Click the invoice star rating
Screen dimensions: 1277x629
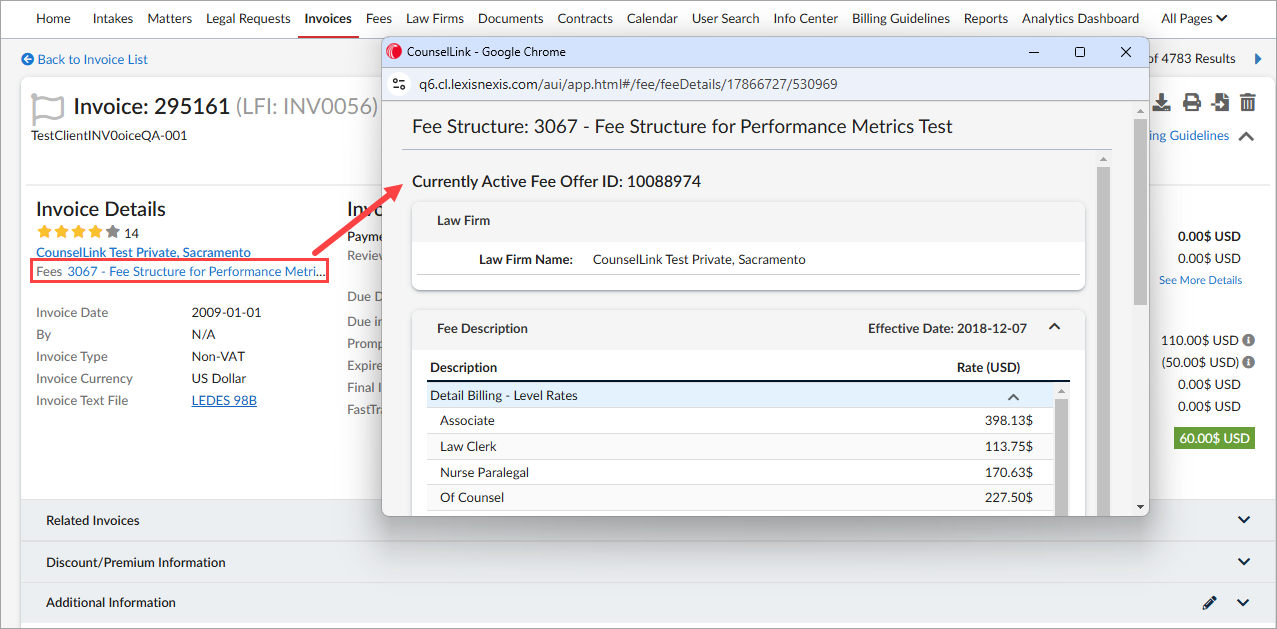[x=78, y=232]
